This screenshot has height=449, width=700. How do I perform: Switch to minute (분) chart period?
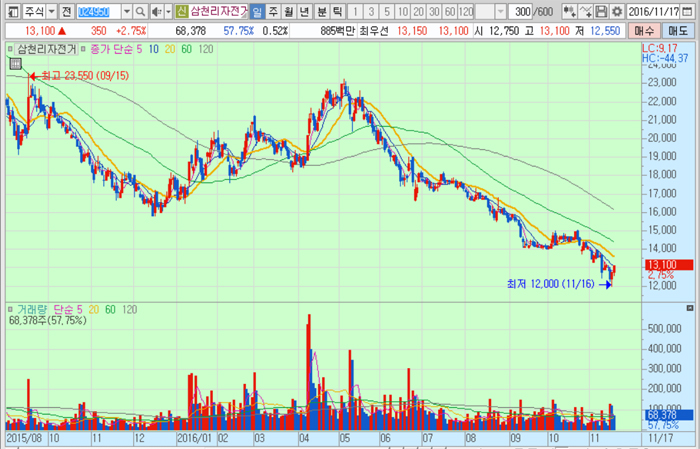(x=321, y=11)
